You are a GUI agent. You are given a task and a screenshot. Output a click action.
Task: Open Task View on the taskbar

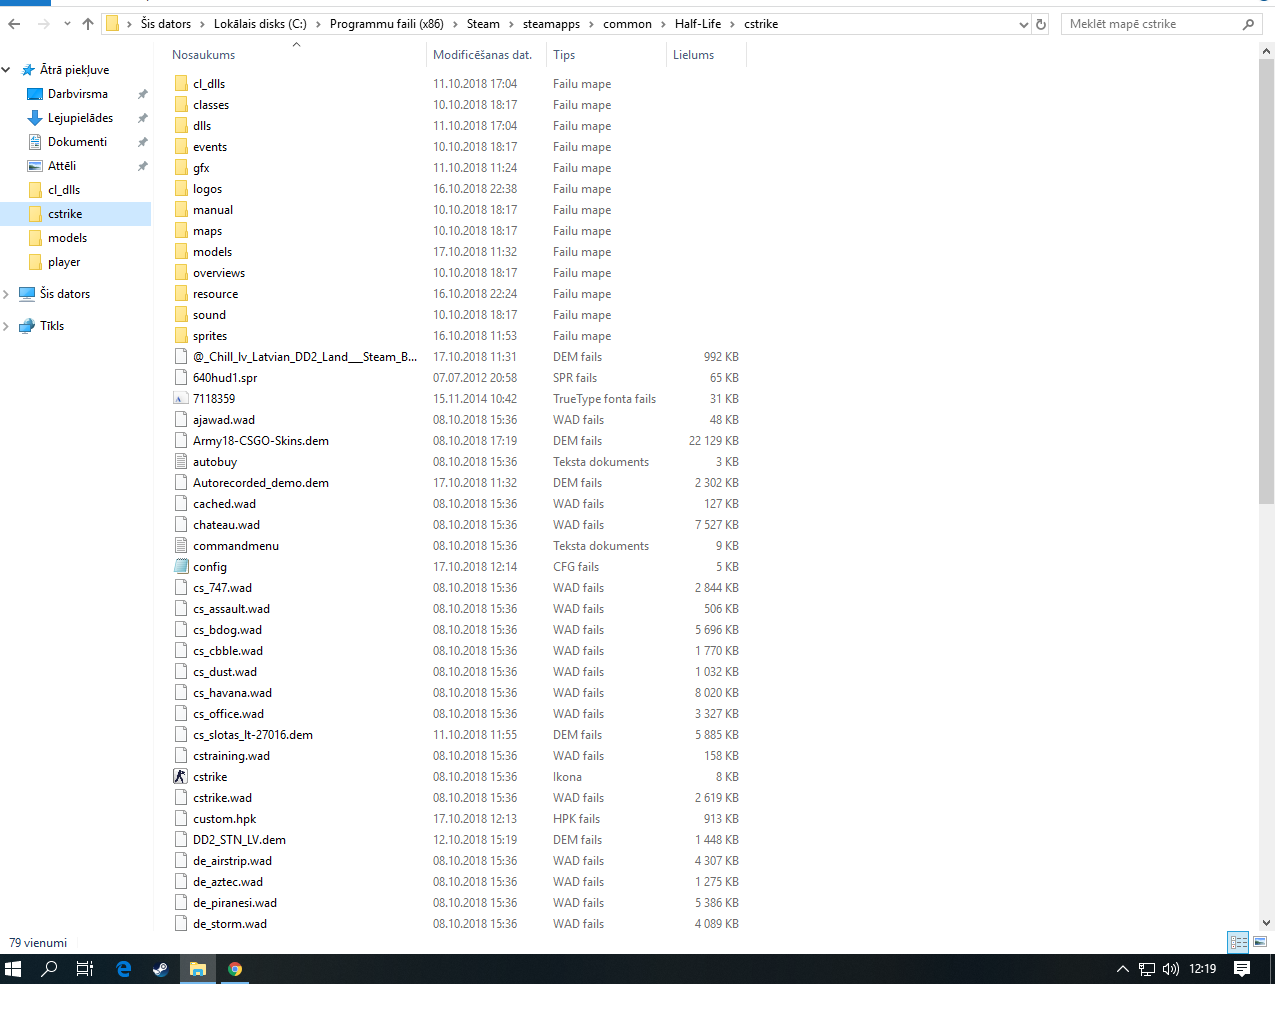85,969
